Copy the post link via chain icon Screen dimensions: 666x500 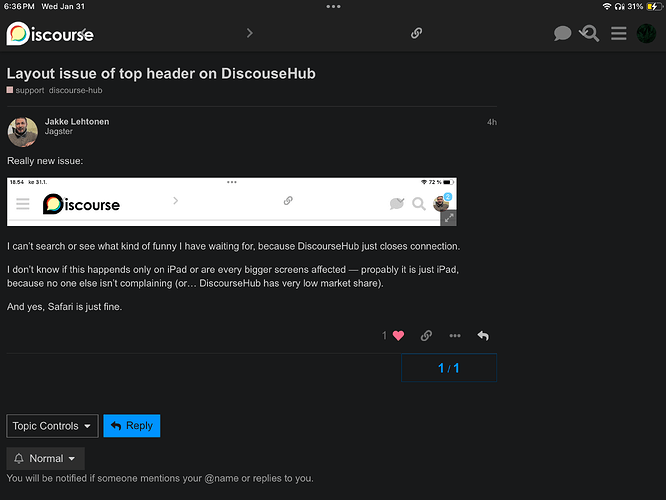coord(426,336)
